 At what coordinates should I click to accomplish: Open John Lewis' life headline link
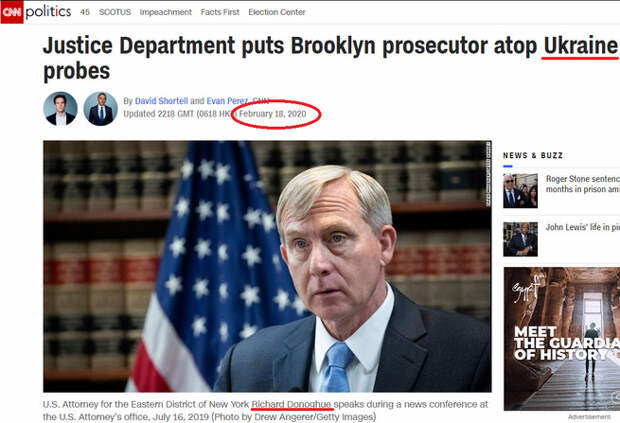(x=583, y=227)
